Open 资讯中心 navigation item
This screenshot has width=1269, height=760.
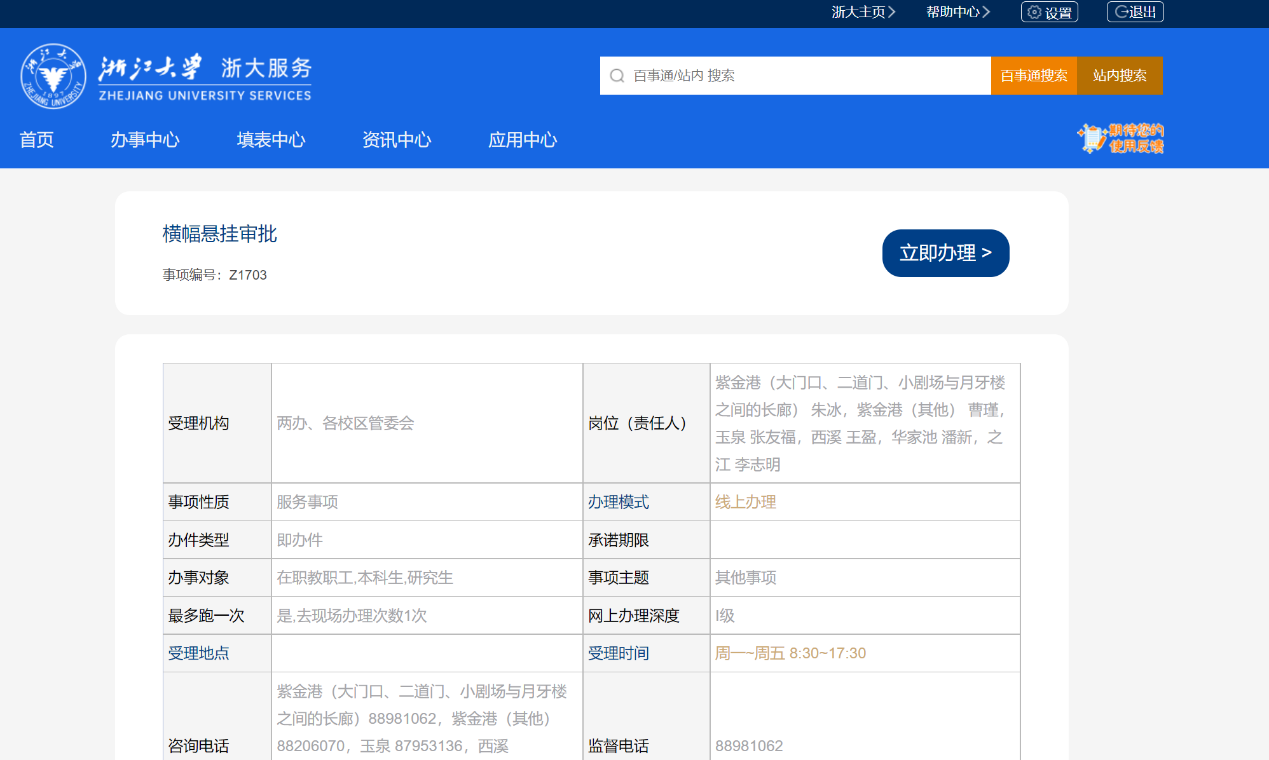point(397,140)
